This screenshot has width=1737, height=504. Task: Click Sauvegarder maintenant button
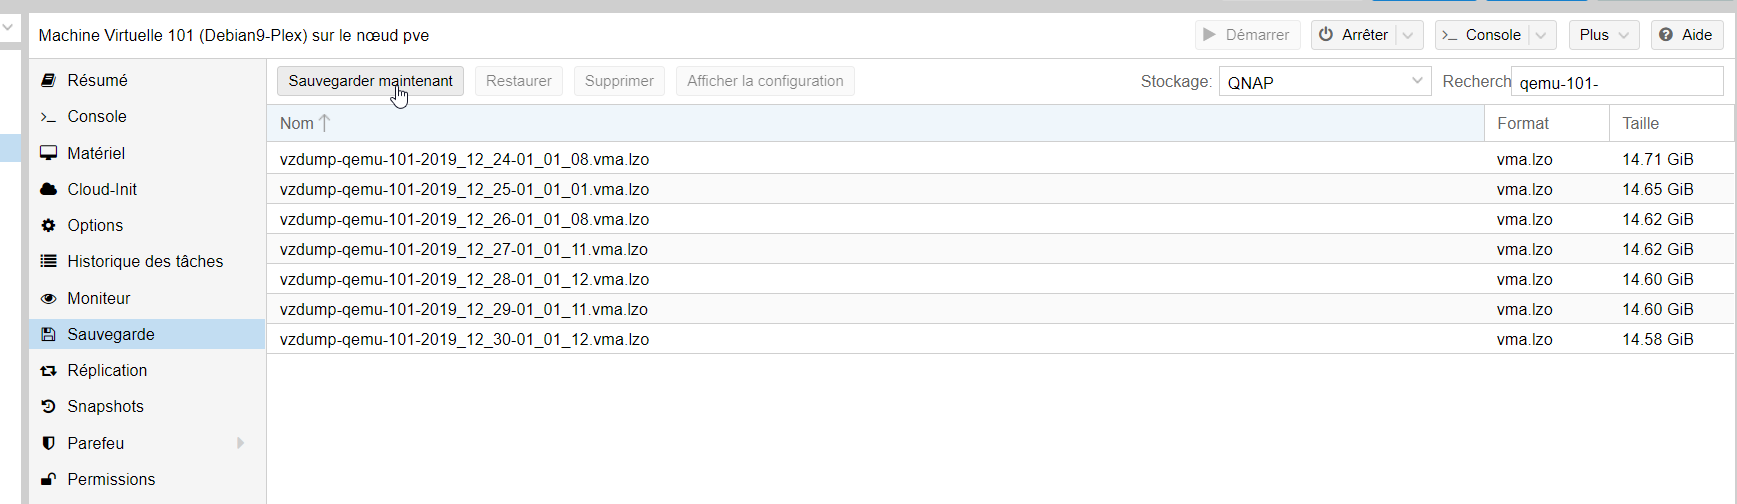coord(370,81)
